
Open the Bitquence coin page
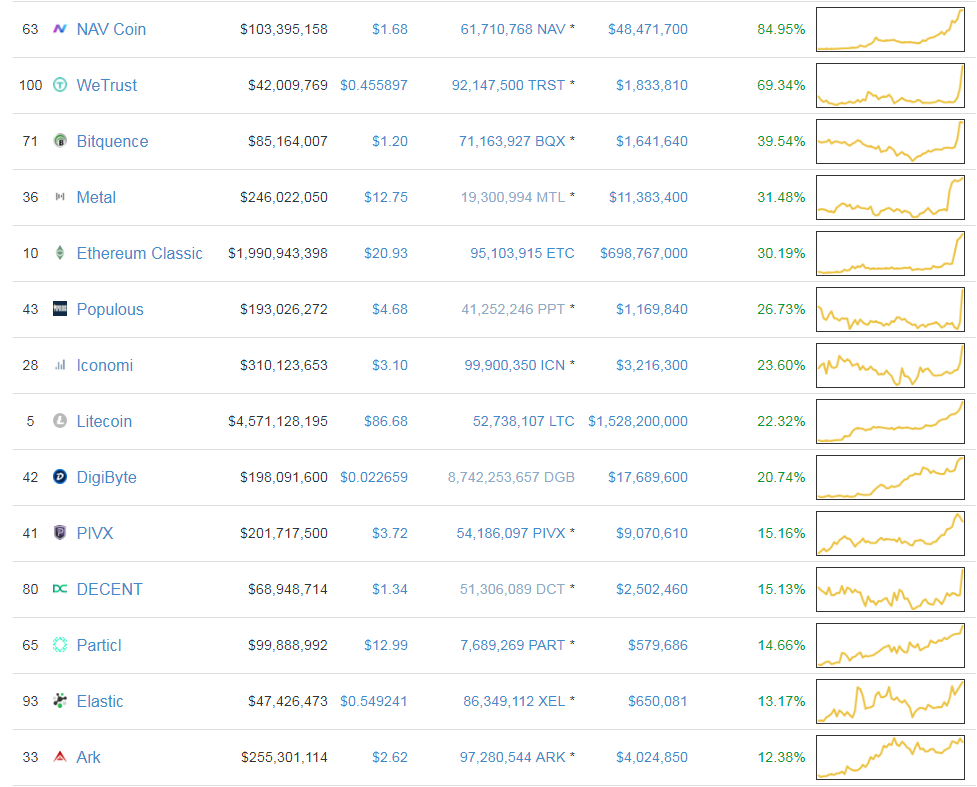[x=112, y=141]
